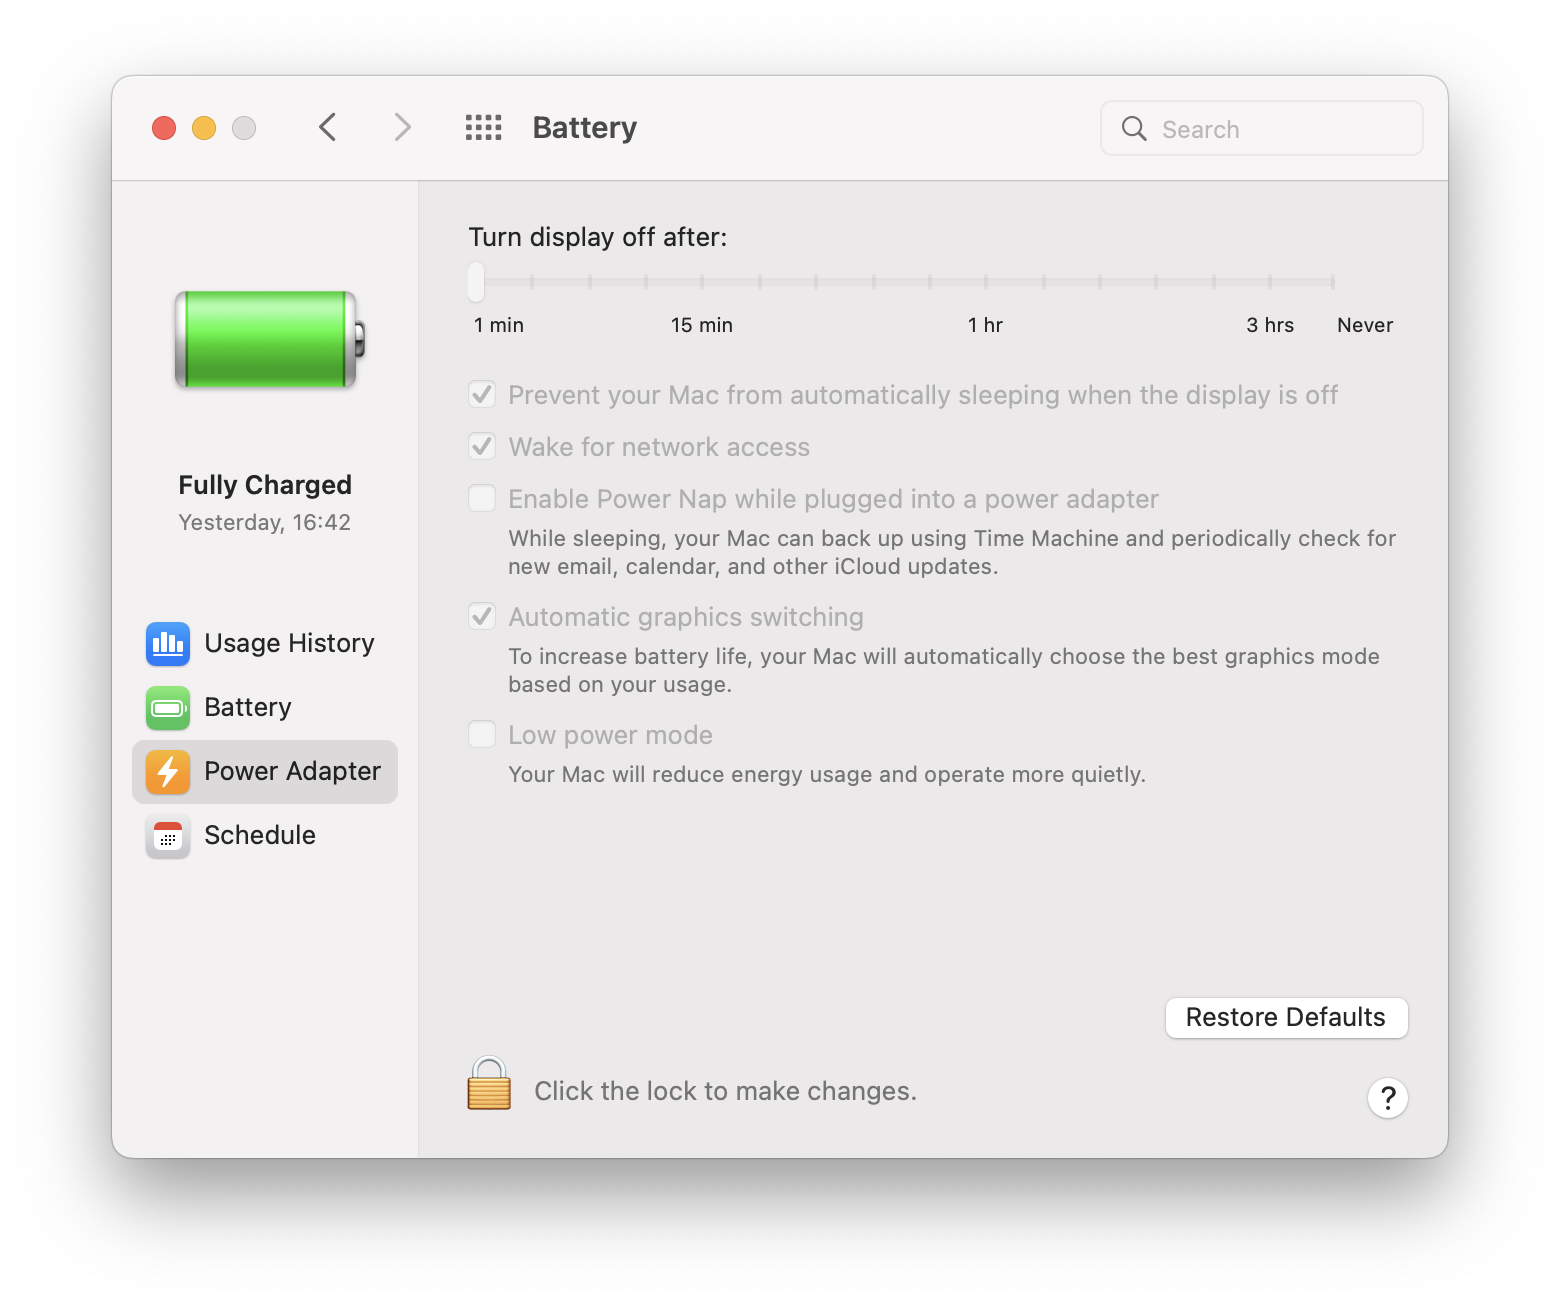1560x1306 pixels.
Task: Click the graphics mode battery life description
Action: [944, 670]
